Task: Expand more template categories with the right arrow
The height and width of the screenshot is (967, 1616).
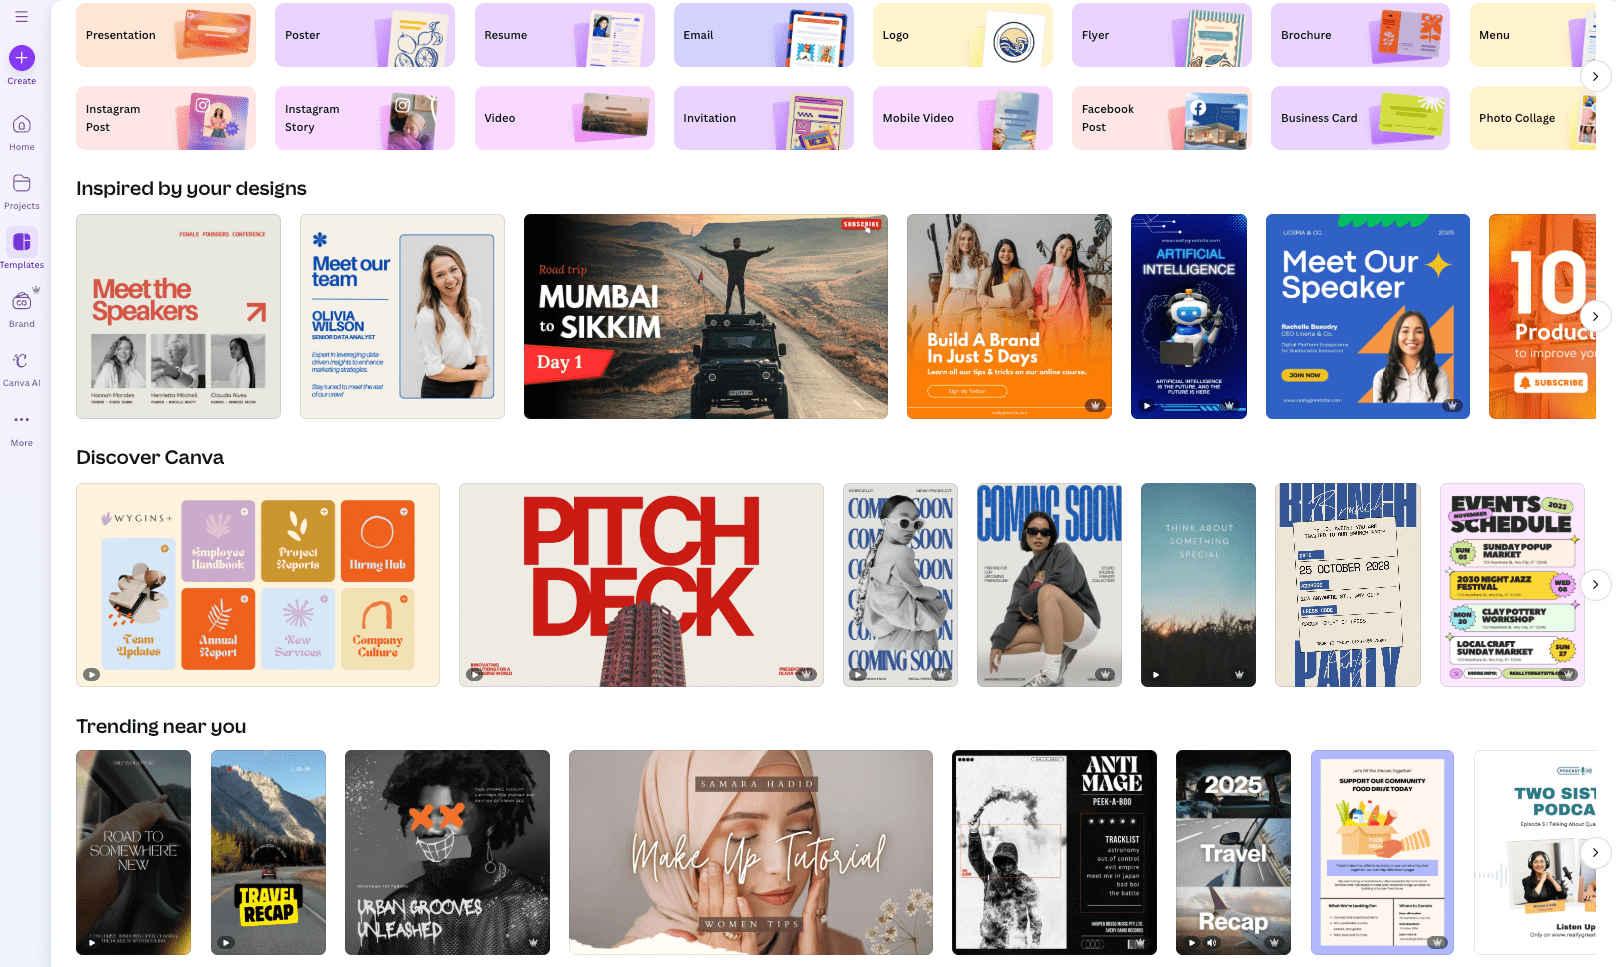Action: point(1595,76)
